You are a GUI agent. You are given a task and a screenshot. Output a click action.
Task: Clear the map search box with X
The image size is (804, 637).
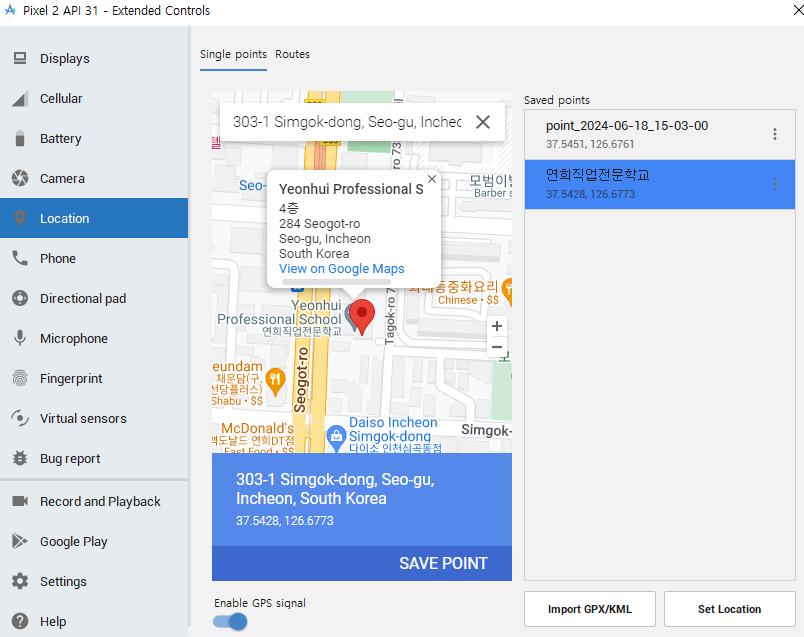coord(483,122)
